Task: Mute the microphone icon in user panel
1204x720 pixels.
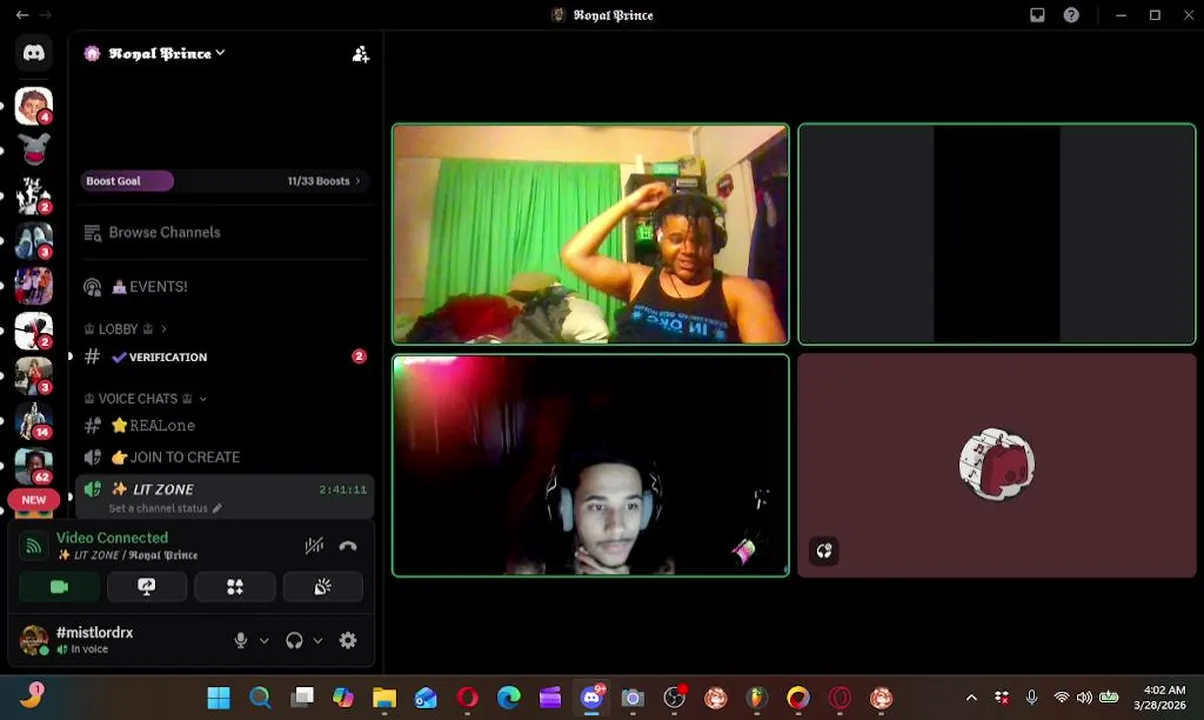Action: (x=240, y=641)
